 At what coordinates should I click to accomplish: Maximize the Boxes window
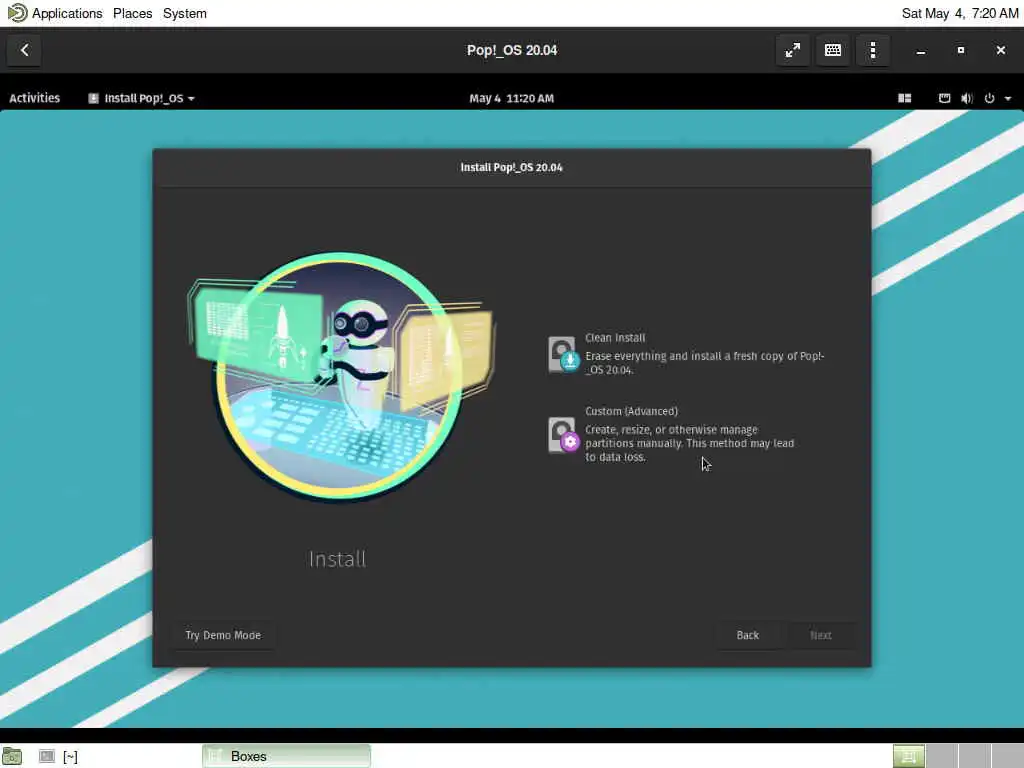961,50
